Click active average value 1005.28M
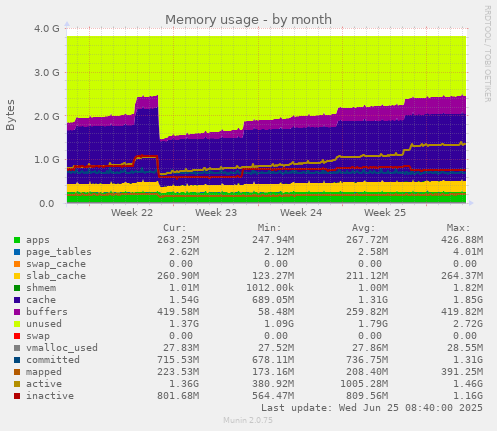 pyautogui.click(x=364, y=384)
